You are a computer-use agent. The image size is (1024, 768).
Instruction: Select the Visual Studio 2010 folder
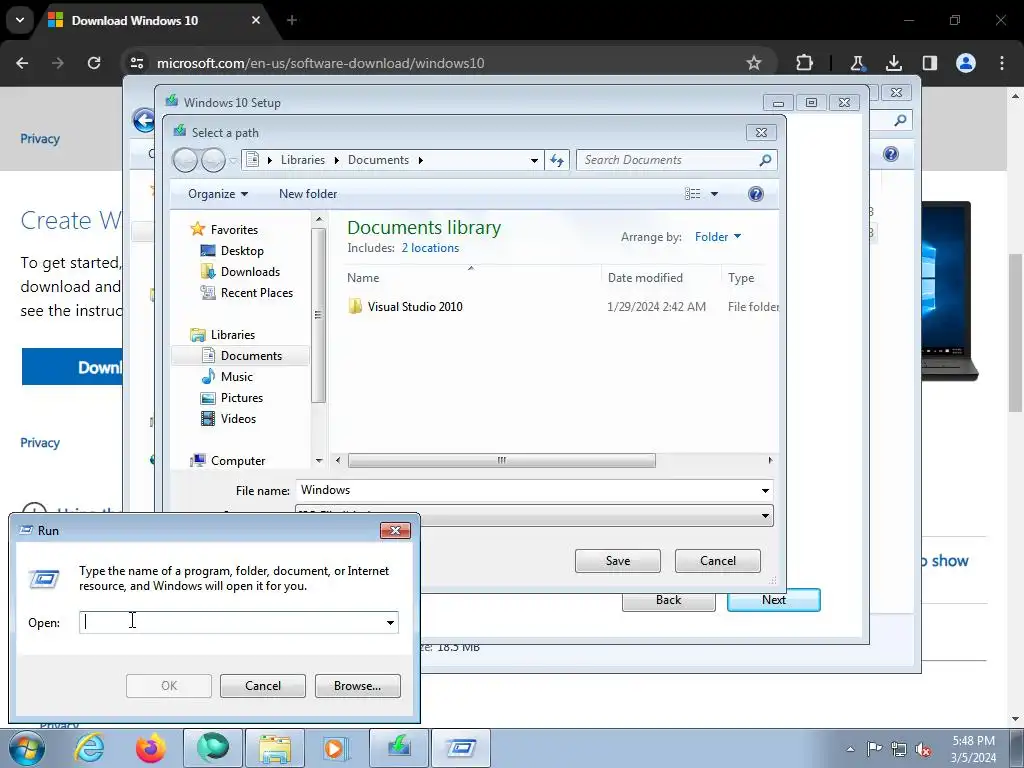[415, 306]
